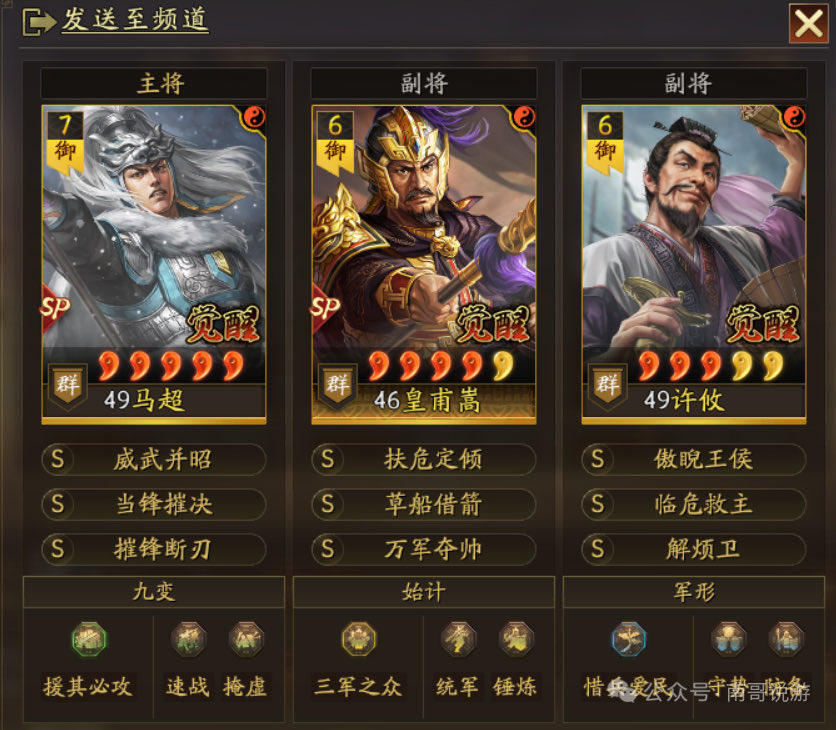The image size is (836, 730).
Task: Select the 万军夺帅 skill button
Action: click(423, 549)
